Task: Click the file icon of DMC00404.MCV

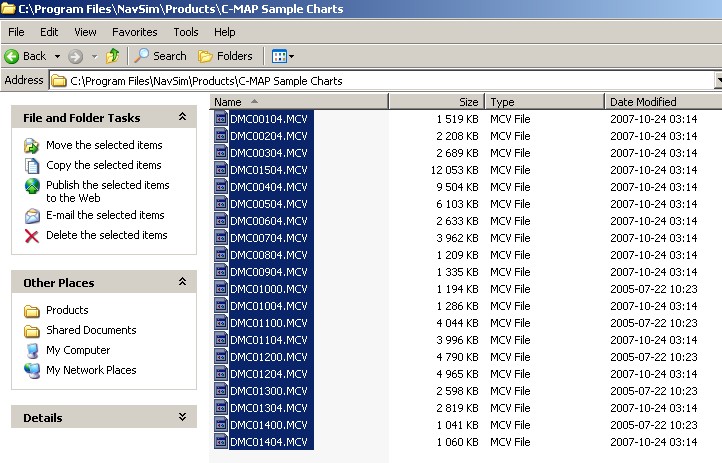Action: tap(221, 187)
